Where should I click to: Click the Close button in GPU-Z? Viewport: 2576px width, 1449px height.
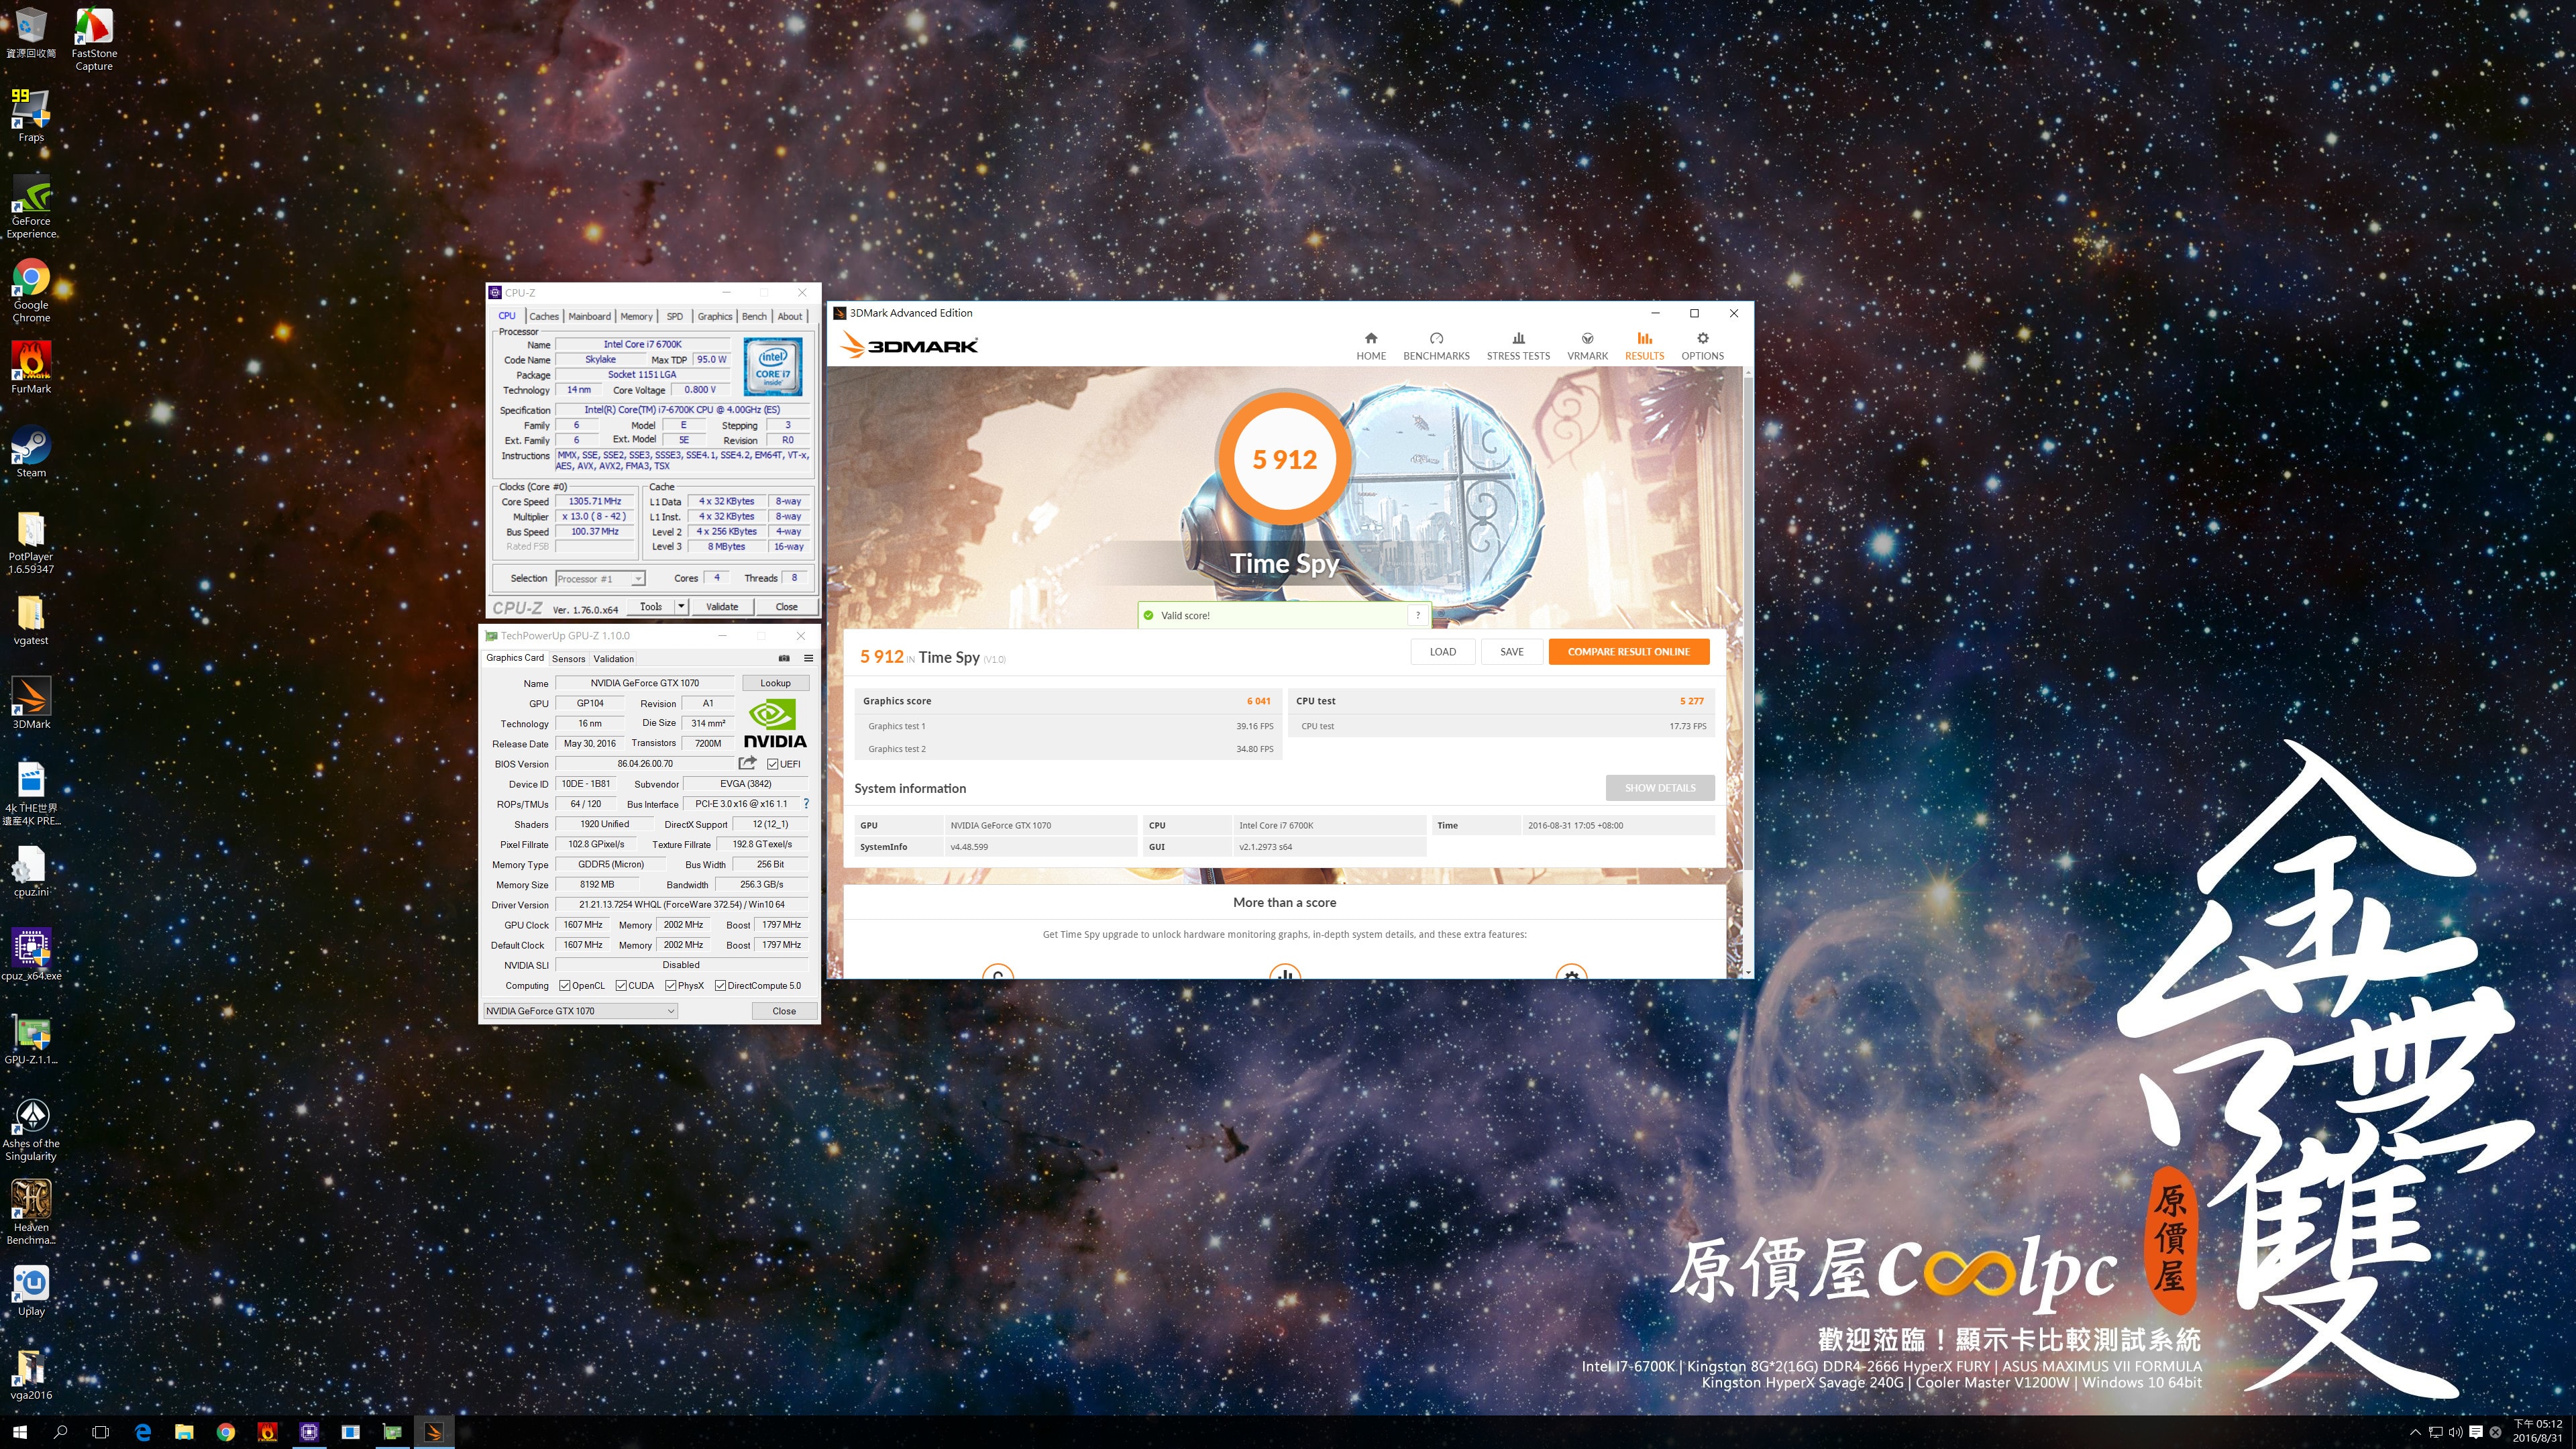coord(784,1011)
